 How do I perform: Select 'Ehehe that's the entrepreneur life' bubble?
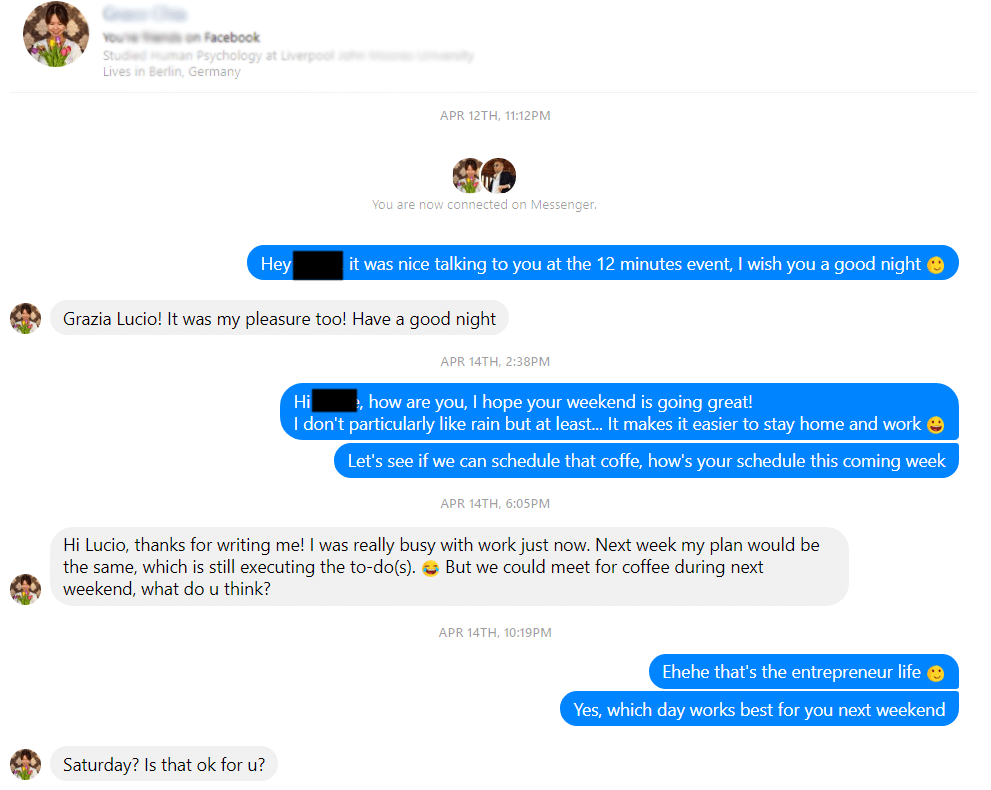point(803,672)
